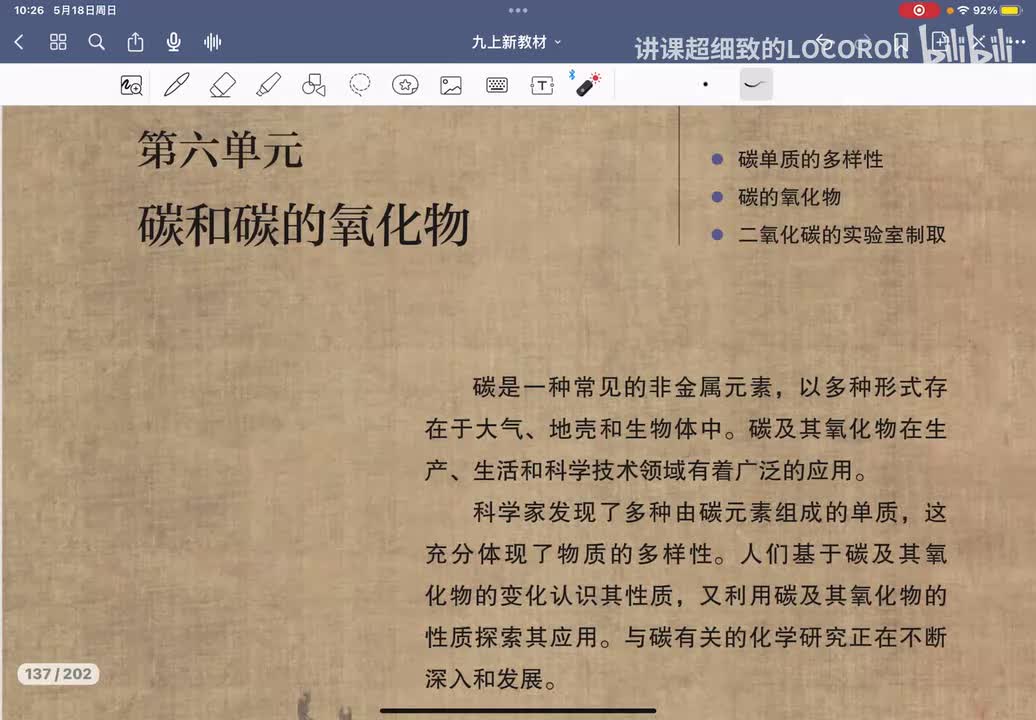Select the text box tool
The height and width of the screenshot is (720, 1036).
tap(542, 85)
